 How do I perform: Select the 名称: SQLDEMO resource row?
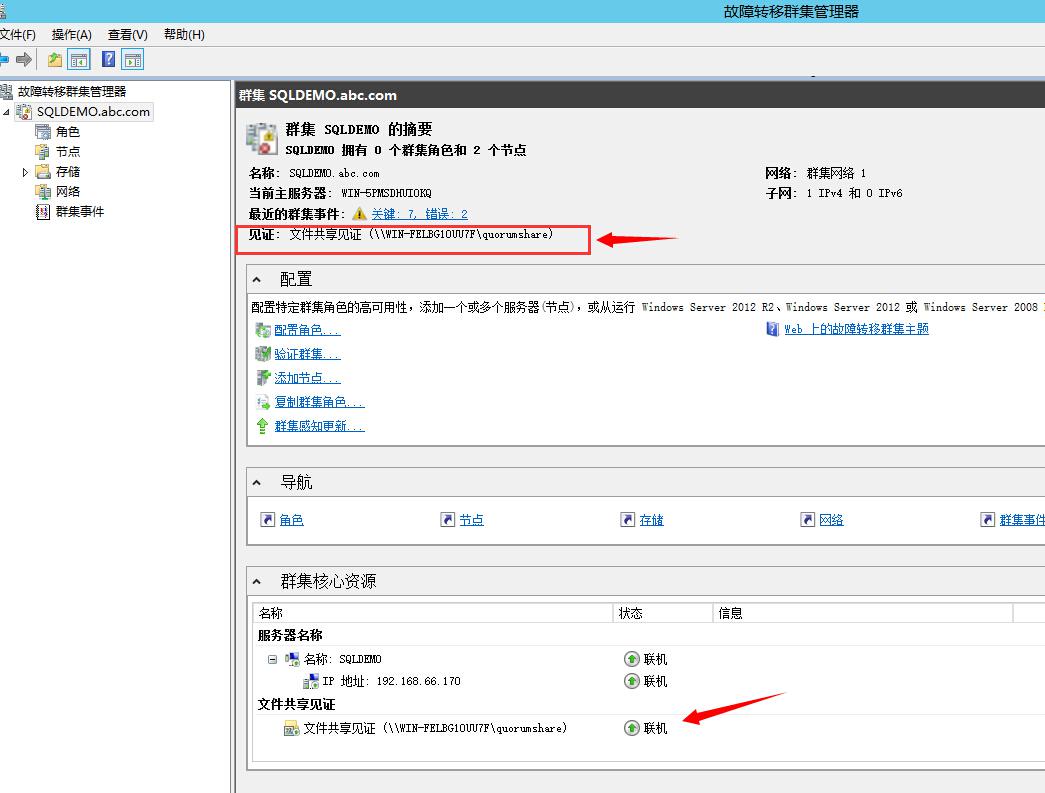coord(342,659)
